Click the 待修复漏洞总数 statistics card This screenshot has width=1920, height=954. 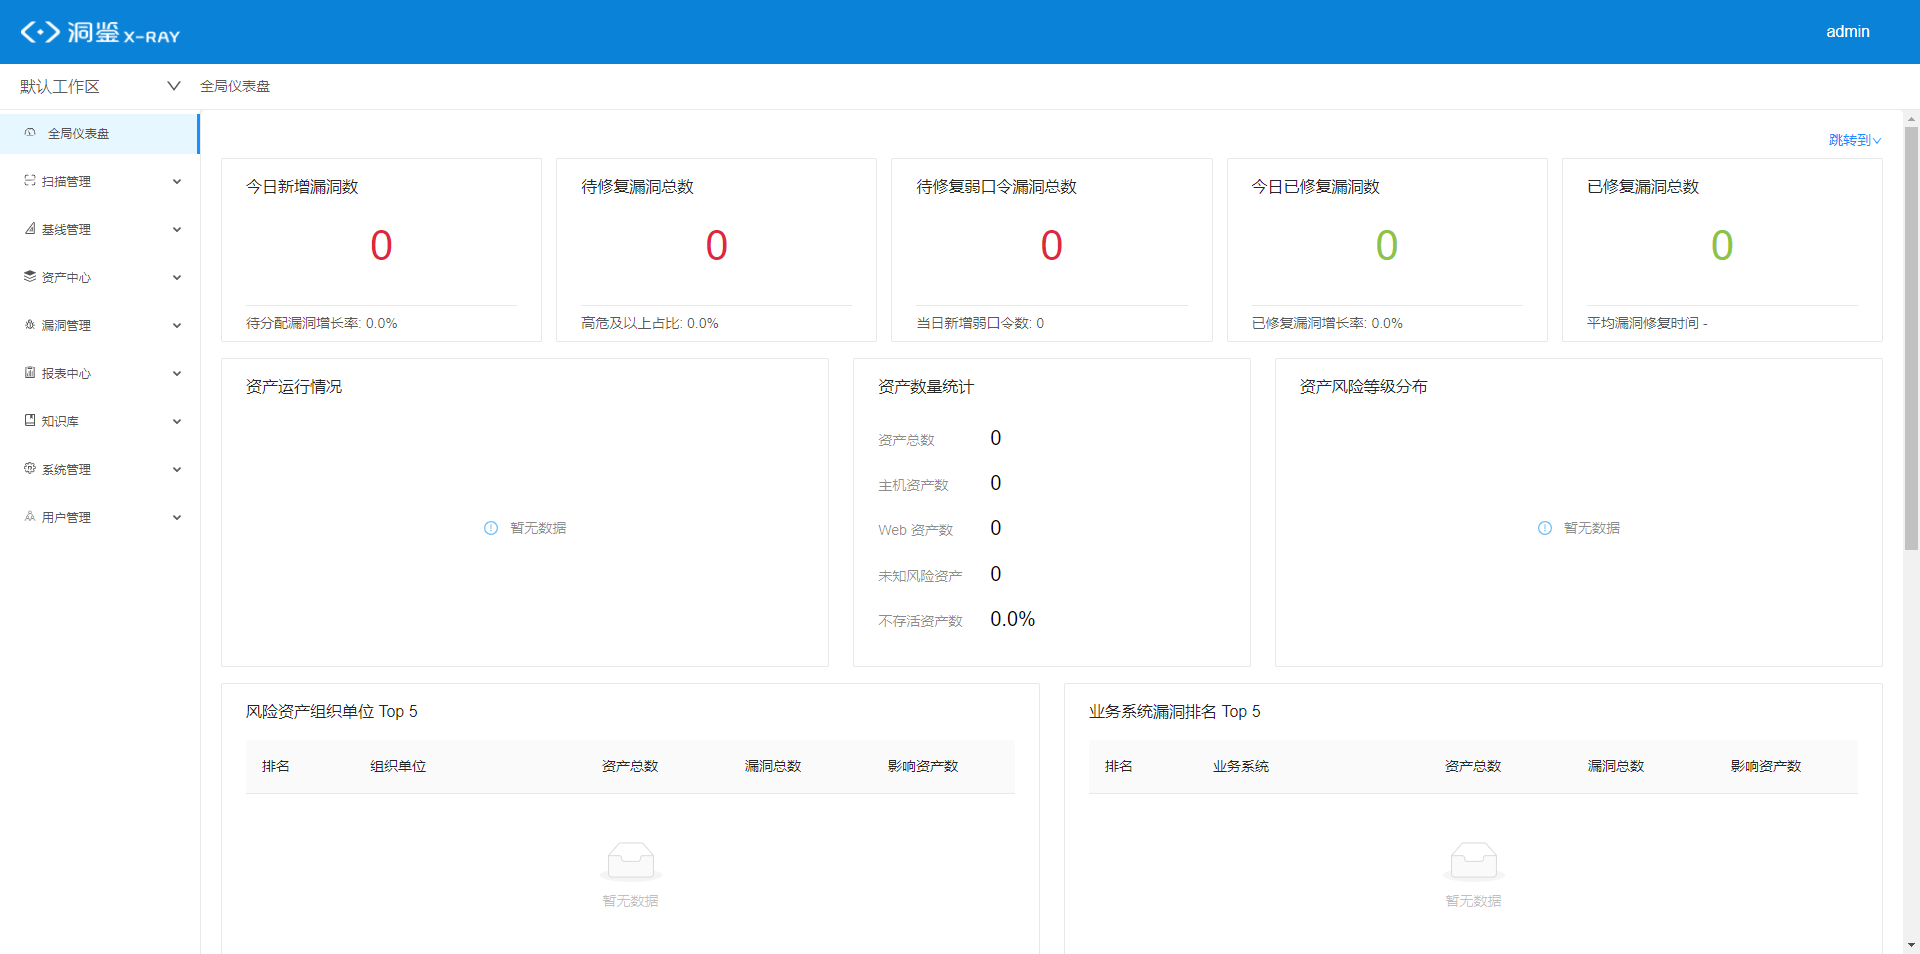click(x=716, y=250)
